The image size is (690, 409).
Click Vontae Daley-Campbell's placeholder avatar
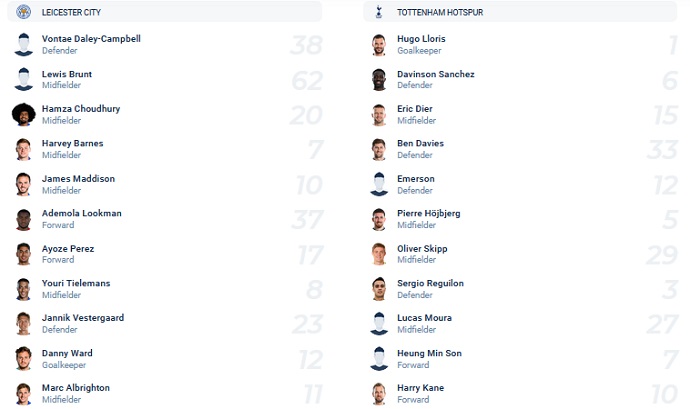[23, 45]
